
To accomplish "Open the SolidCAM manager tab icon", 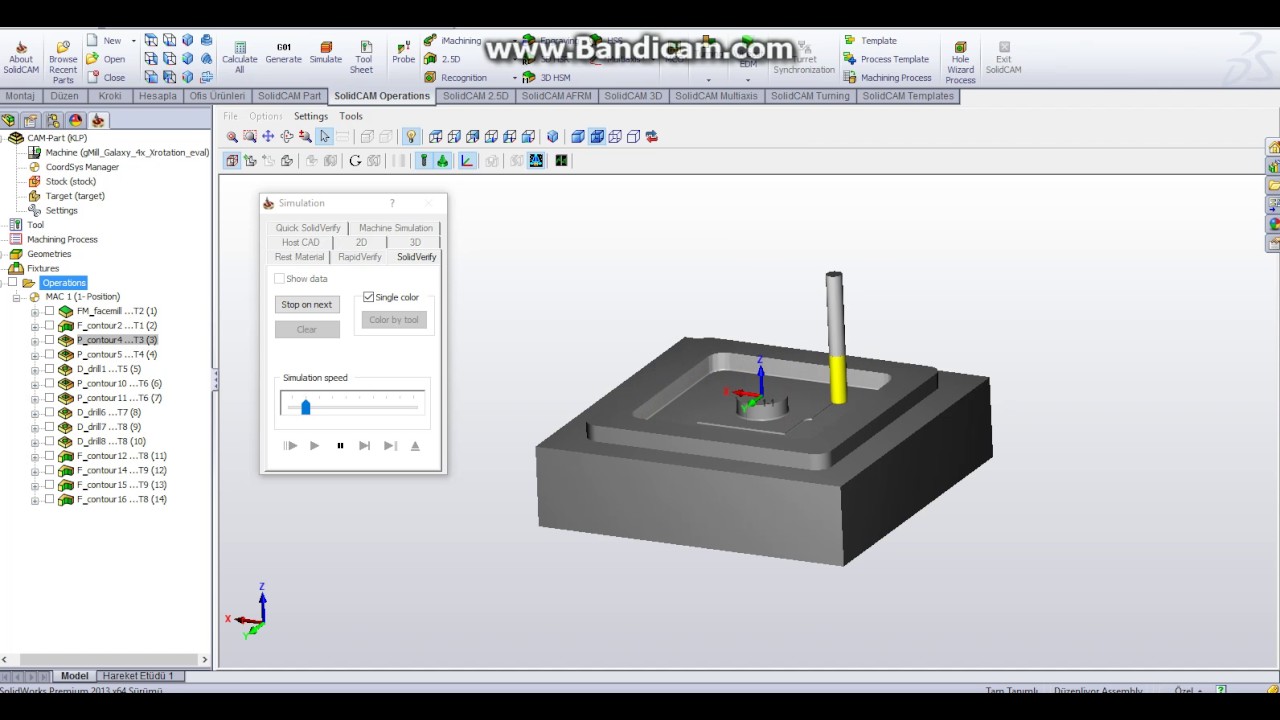I will tap(97, 121).
